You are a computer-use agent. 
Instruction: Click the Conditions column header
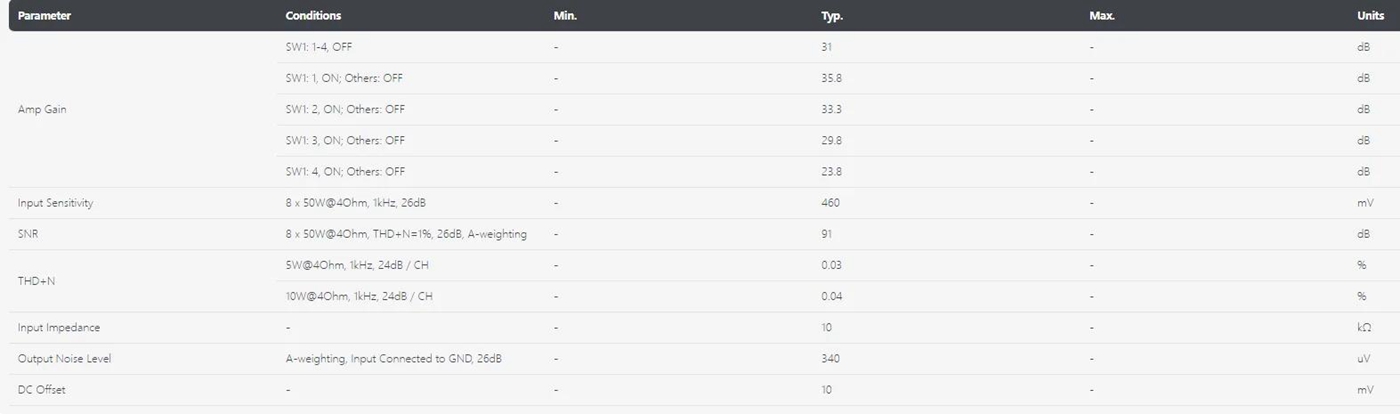coord(313,16)
